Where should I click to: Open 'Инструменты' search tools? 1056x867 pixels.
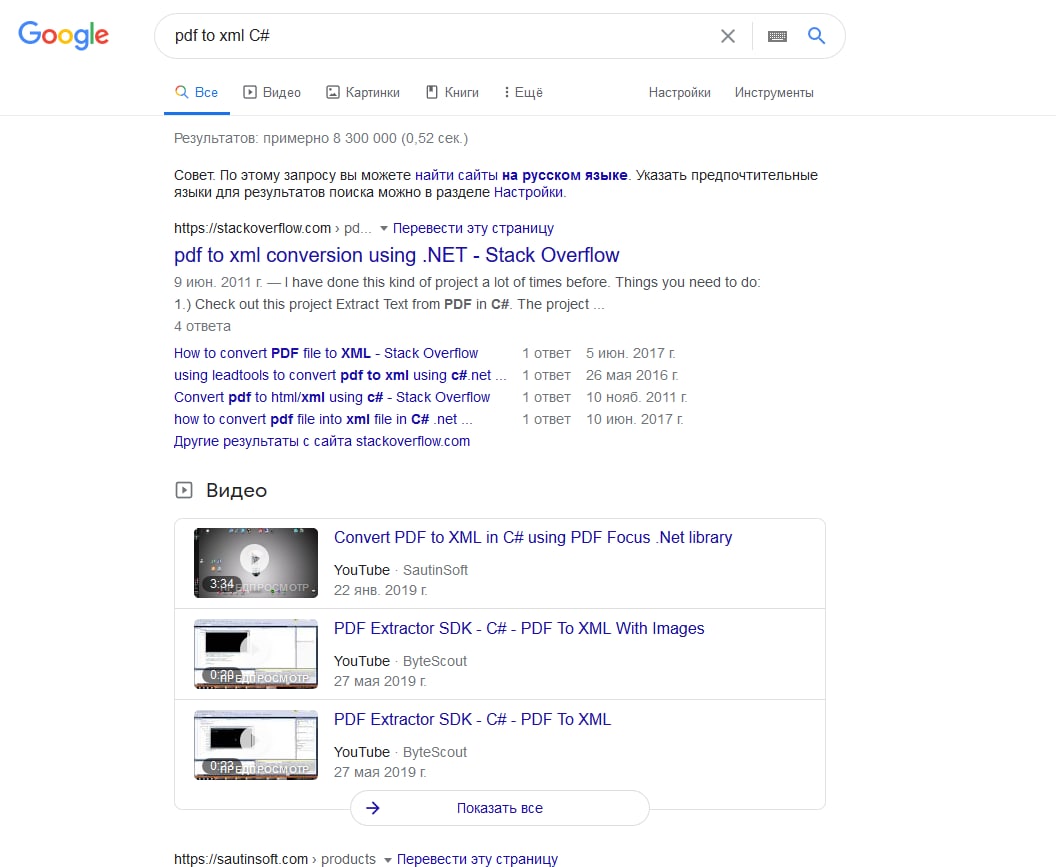(774, 92)
